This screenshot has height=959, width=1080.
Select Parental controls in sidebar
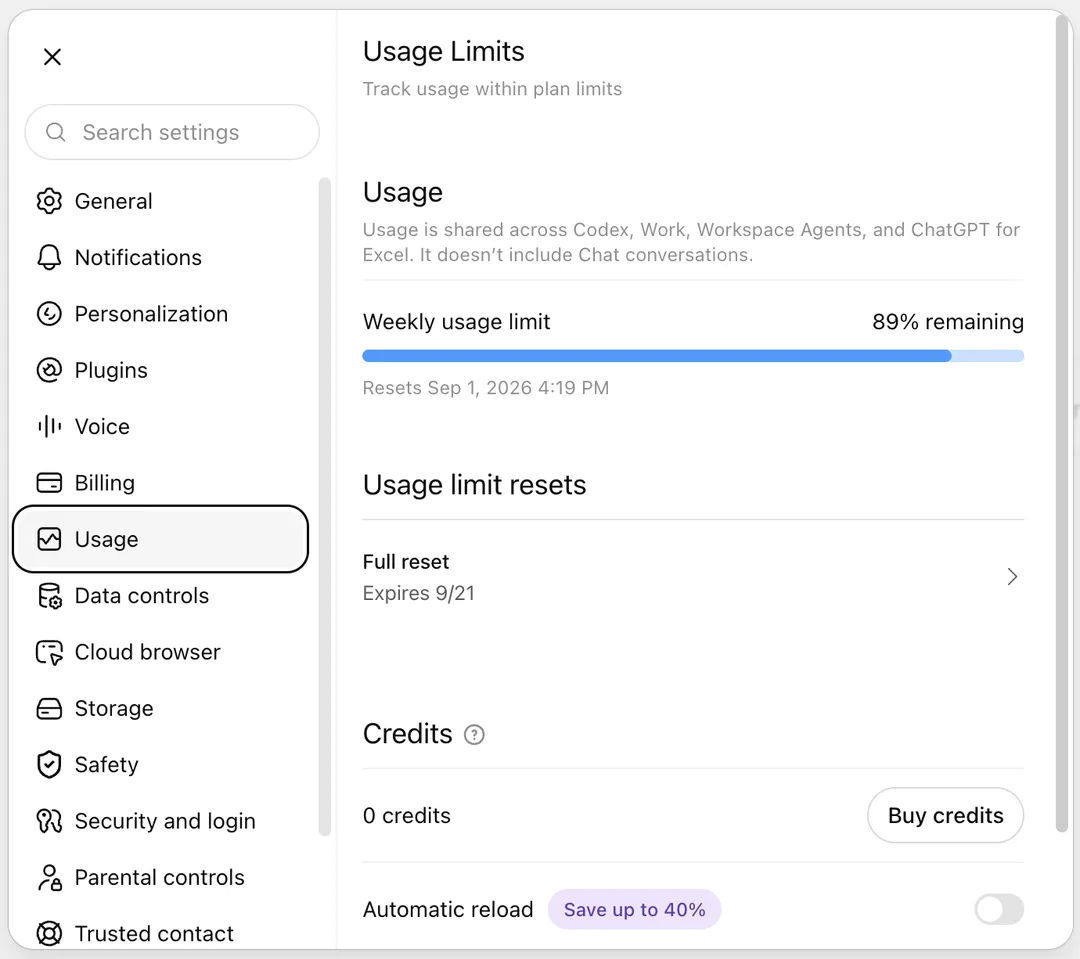160,878
